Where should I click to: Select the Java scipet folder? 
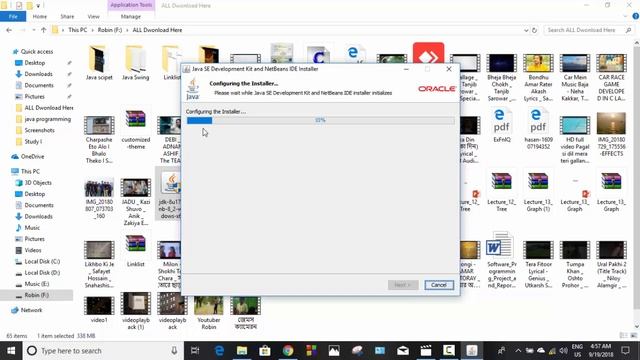99,63
